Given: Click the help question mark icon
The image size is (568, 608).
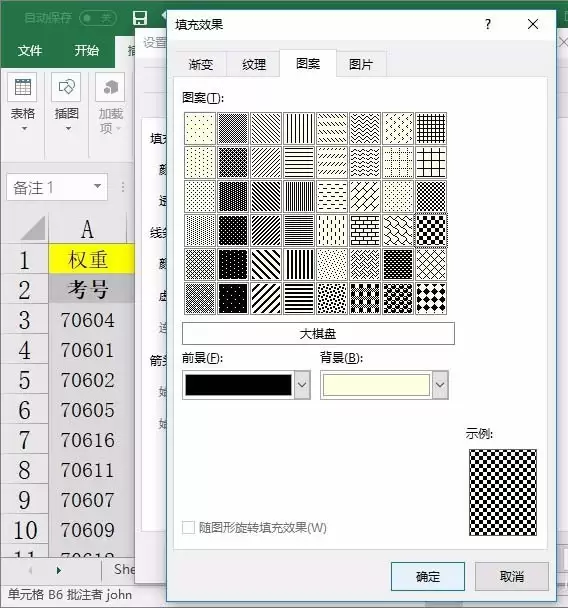Looking at the screenshot, I should pyautogui.click(x=488, y=24).
